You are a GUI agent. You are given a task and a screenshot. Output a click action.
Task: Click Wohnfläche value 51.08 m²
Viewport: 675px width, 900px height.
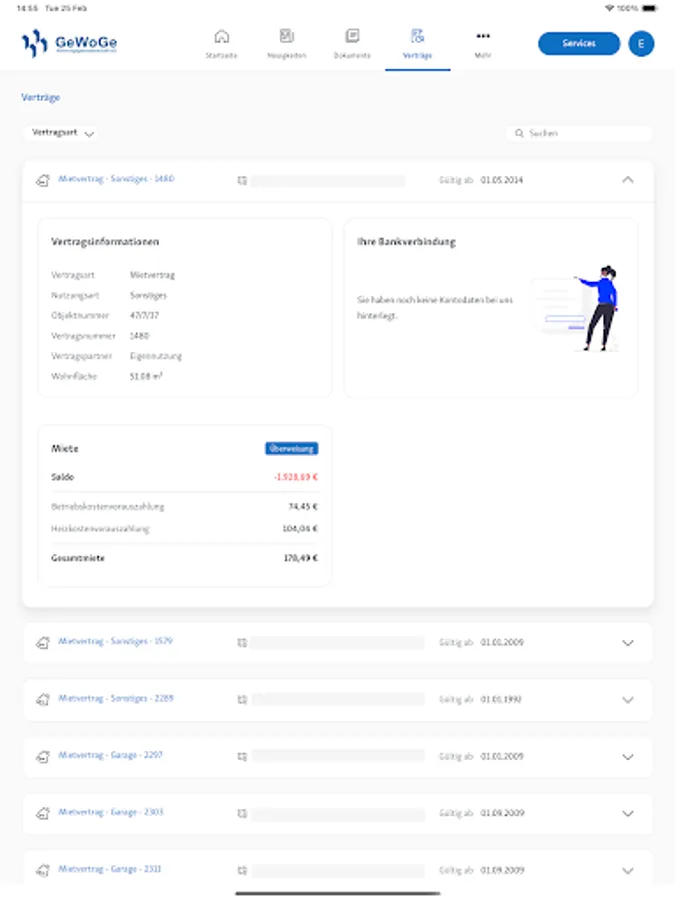[146, 376]
